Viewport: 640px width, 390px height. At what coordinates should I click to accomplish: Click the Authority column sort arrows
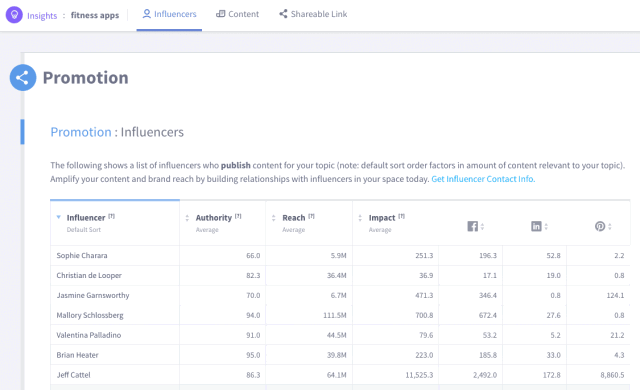pos(187,218)
